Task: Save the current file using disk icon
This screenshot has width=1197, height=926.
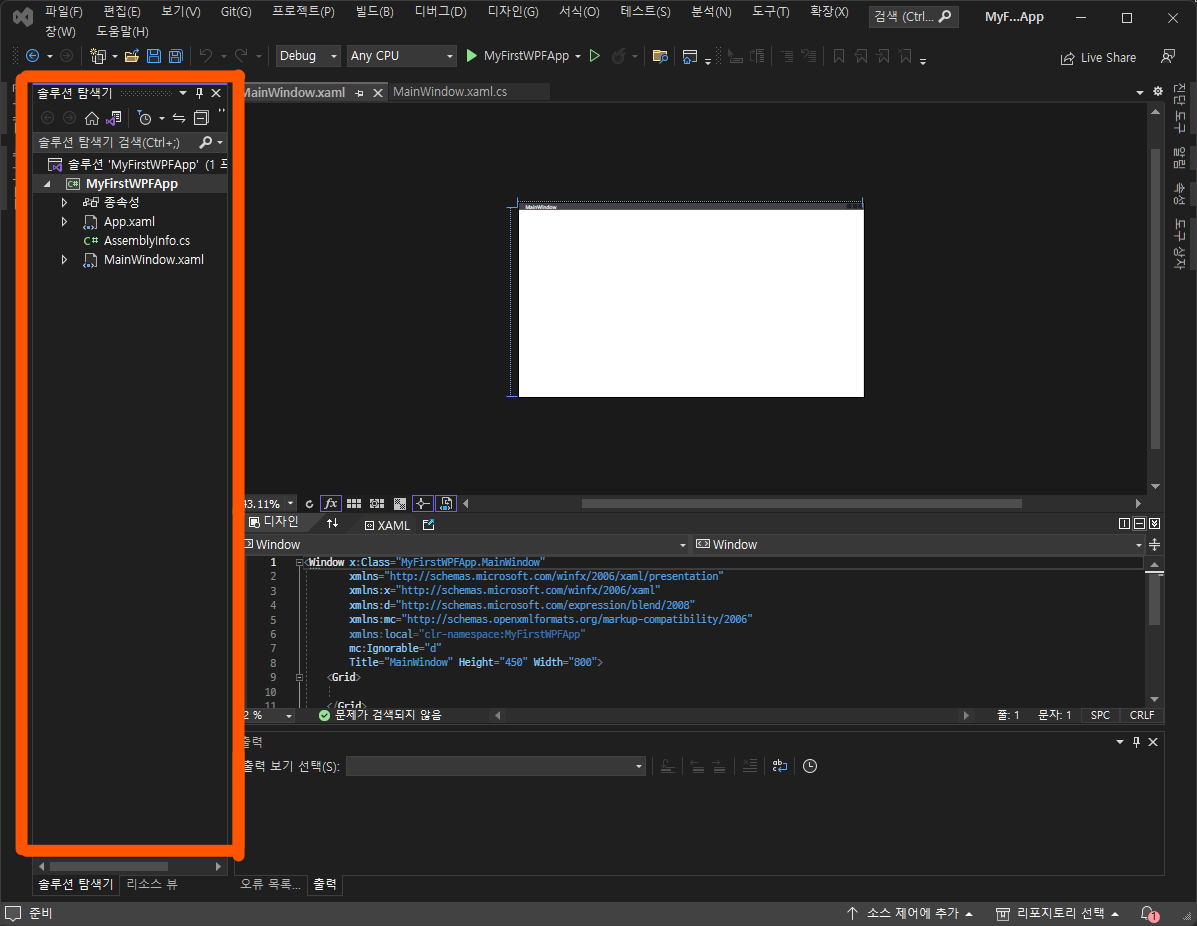Action: click(x=153, y=56)
